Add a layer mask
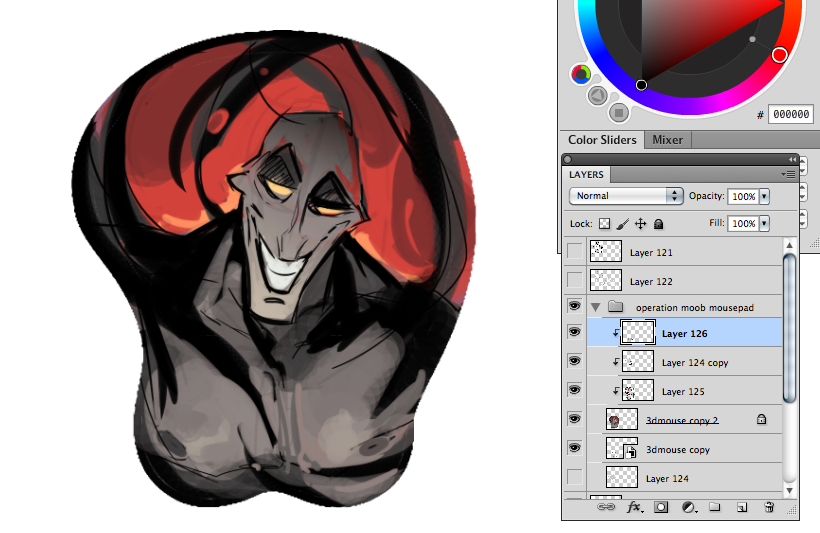Screen dimensions: 820x533 [661, 508]
